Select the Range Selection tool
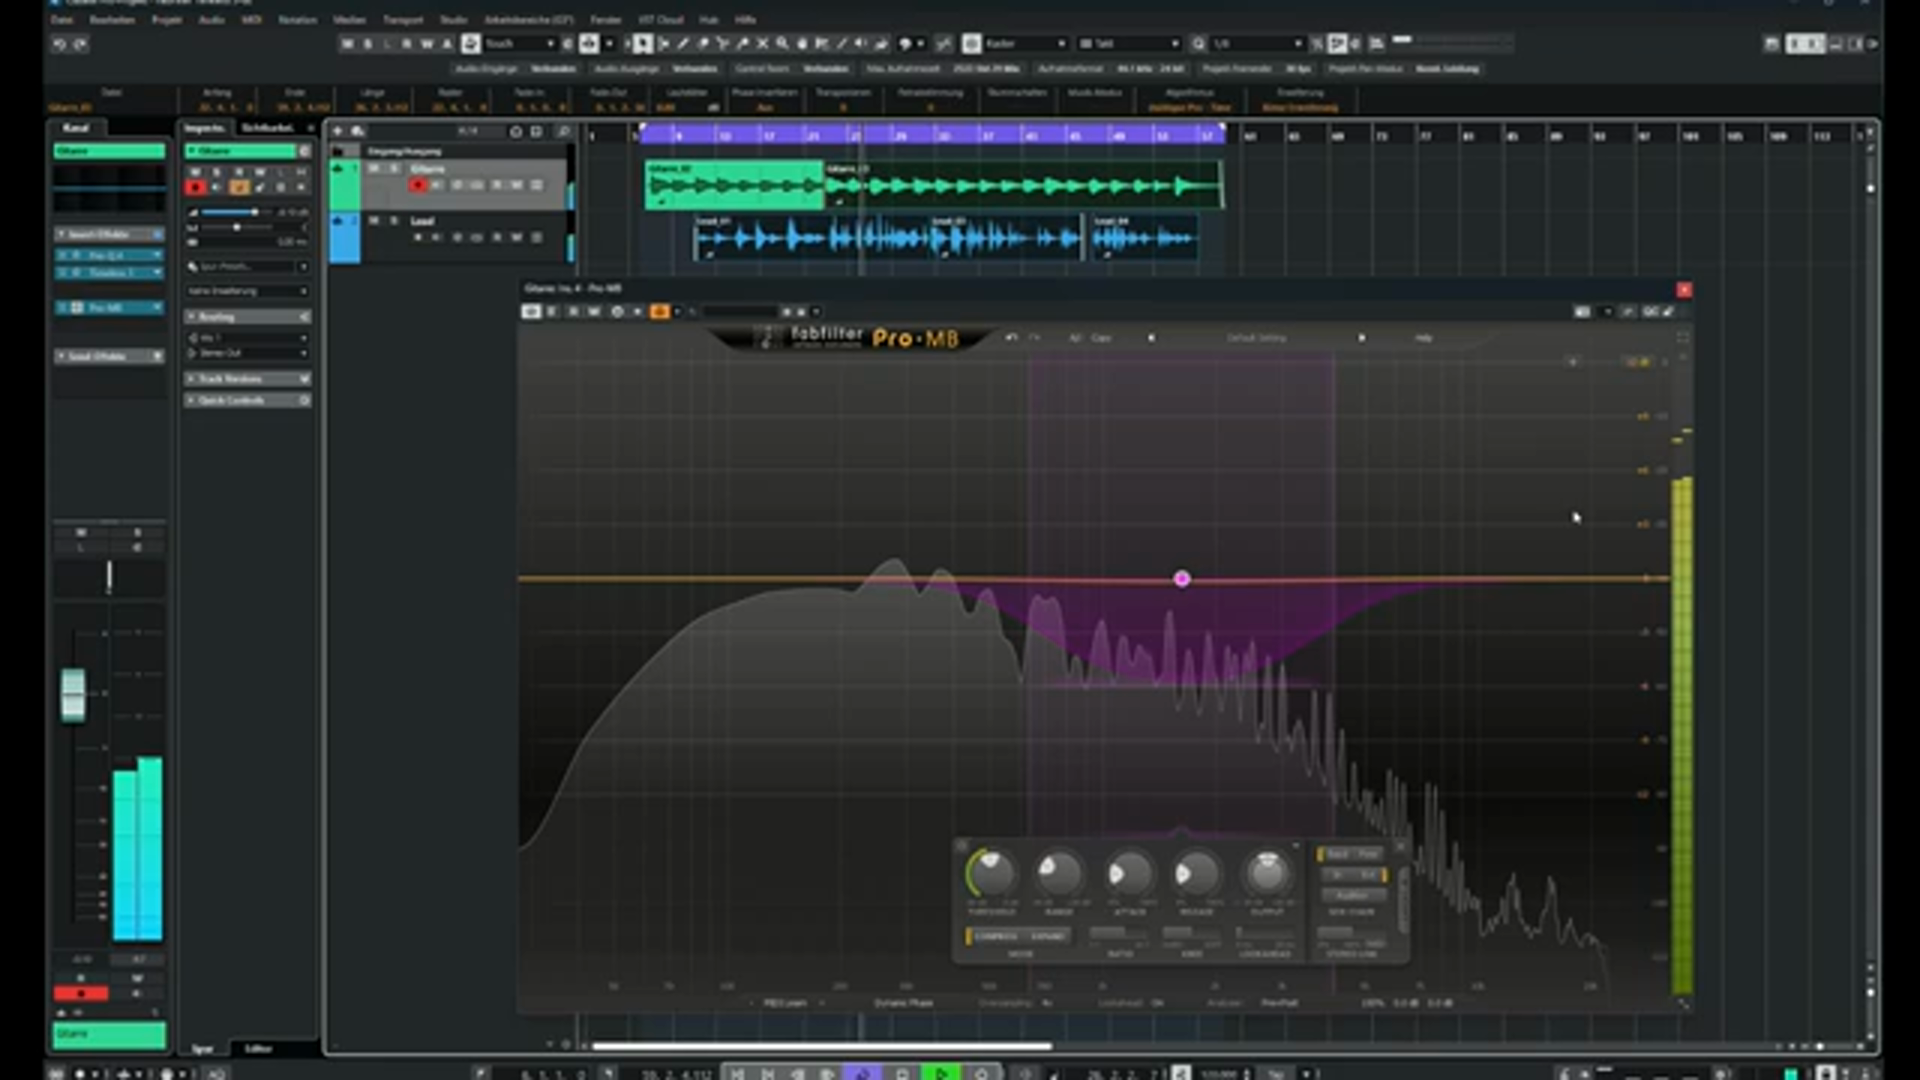The width and height of the screenshot is (1920, 1080). point(663,44)
